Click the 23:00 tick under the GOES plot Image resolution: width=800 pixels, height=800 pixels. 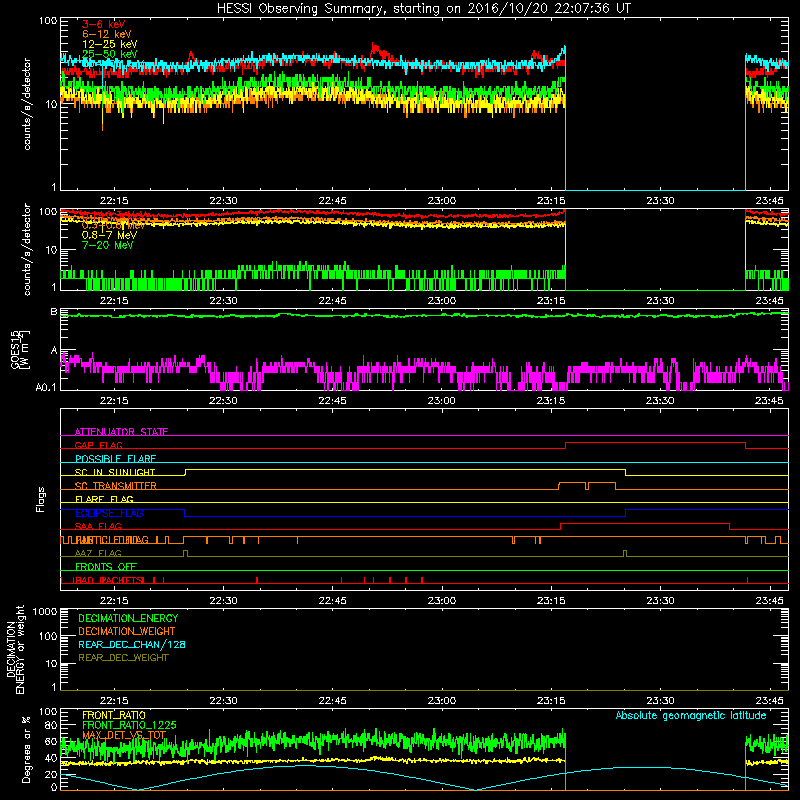click(x=441, y=401)
